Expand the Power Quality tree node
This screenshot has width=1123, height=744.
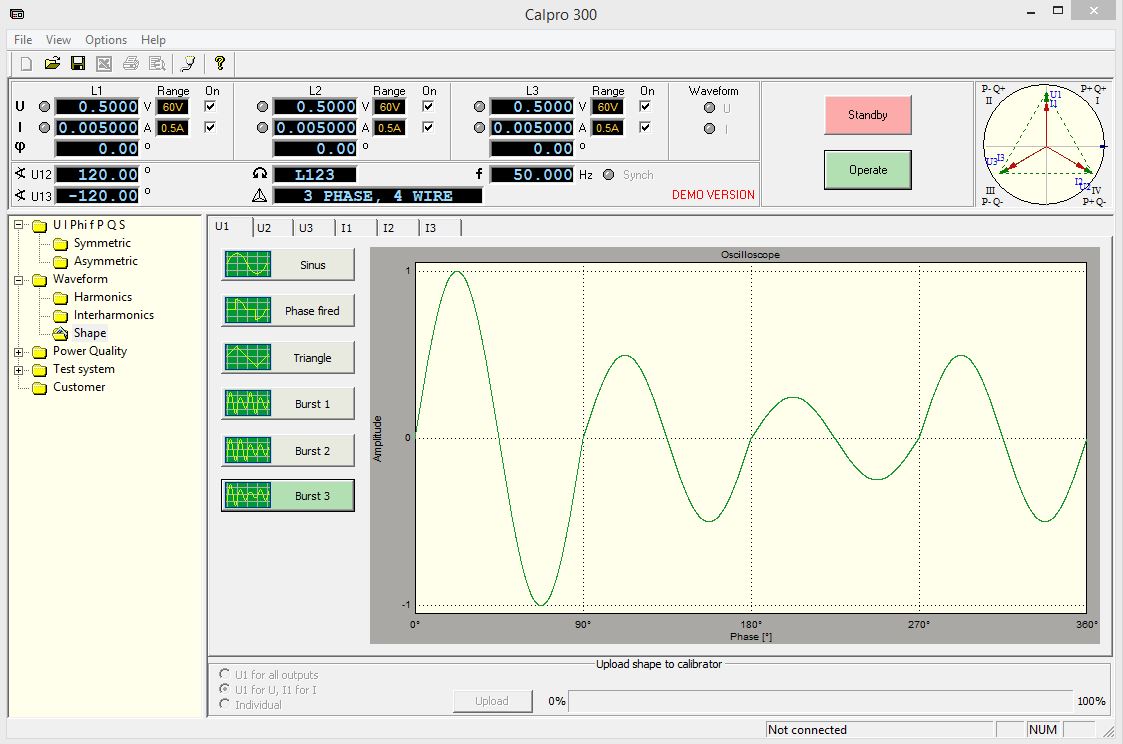[19, 352]
